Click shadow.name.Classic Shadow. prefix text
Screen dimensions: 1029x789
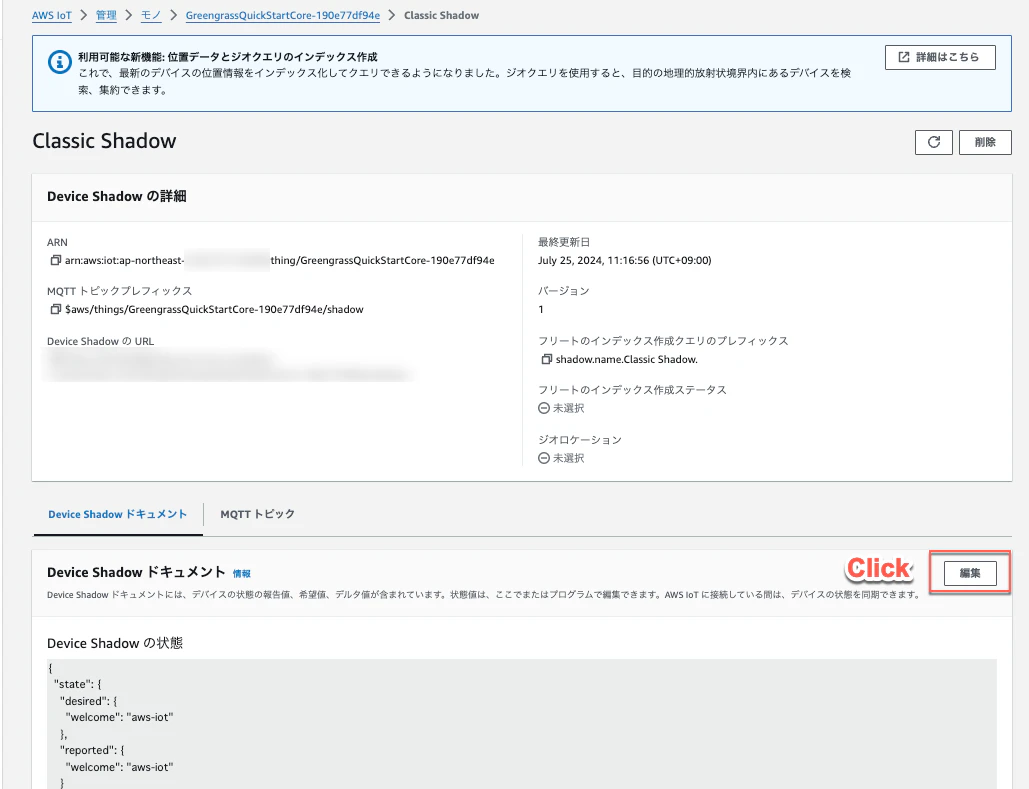[x=627, y=359]
